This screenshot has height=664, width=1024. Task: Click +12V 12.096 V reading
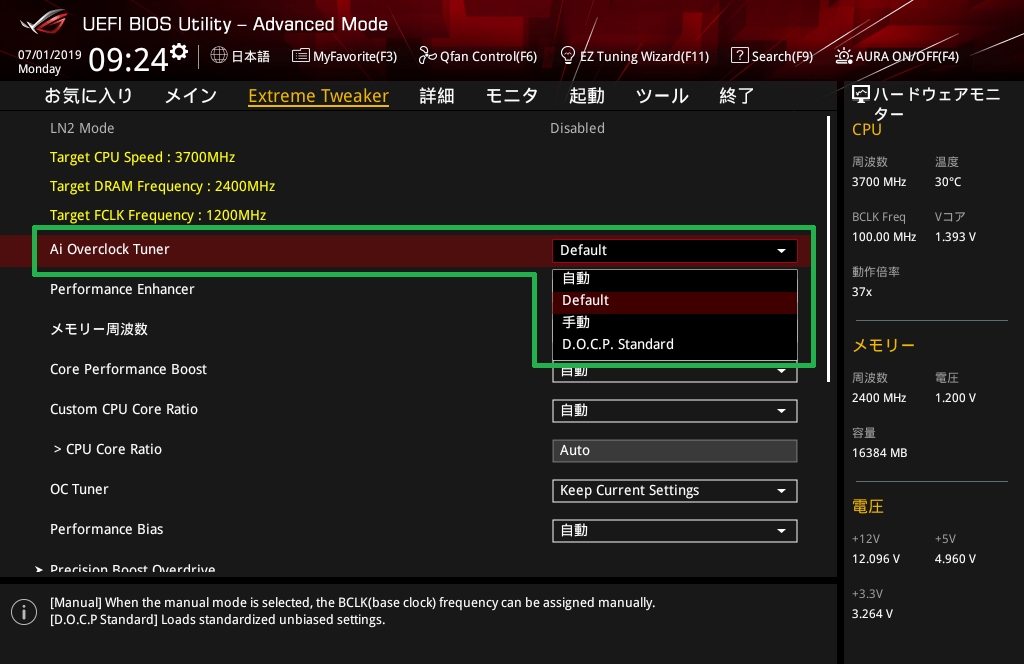(x=876, y=560)
